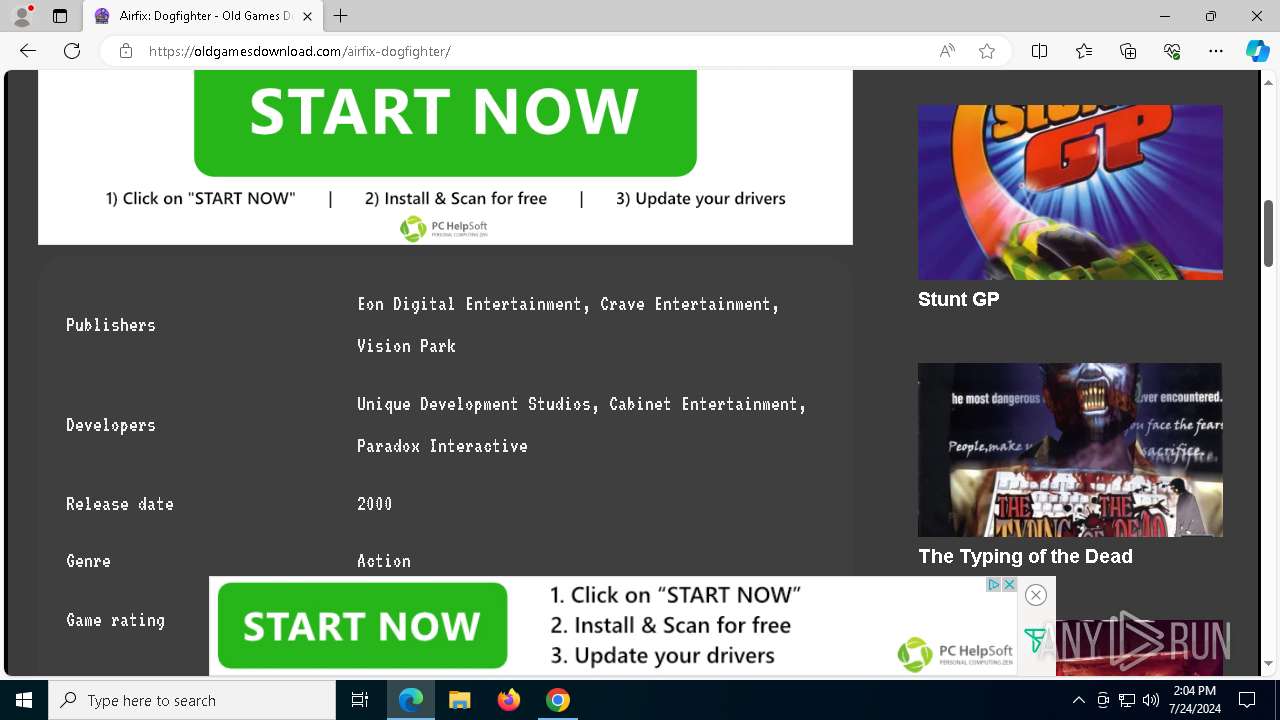Open Microsoft Edge from taskbar
Viewport: 1280px width, 720px height.
tap(411, 700)
